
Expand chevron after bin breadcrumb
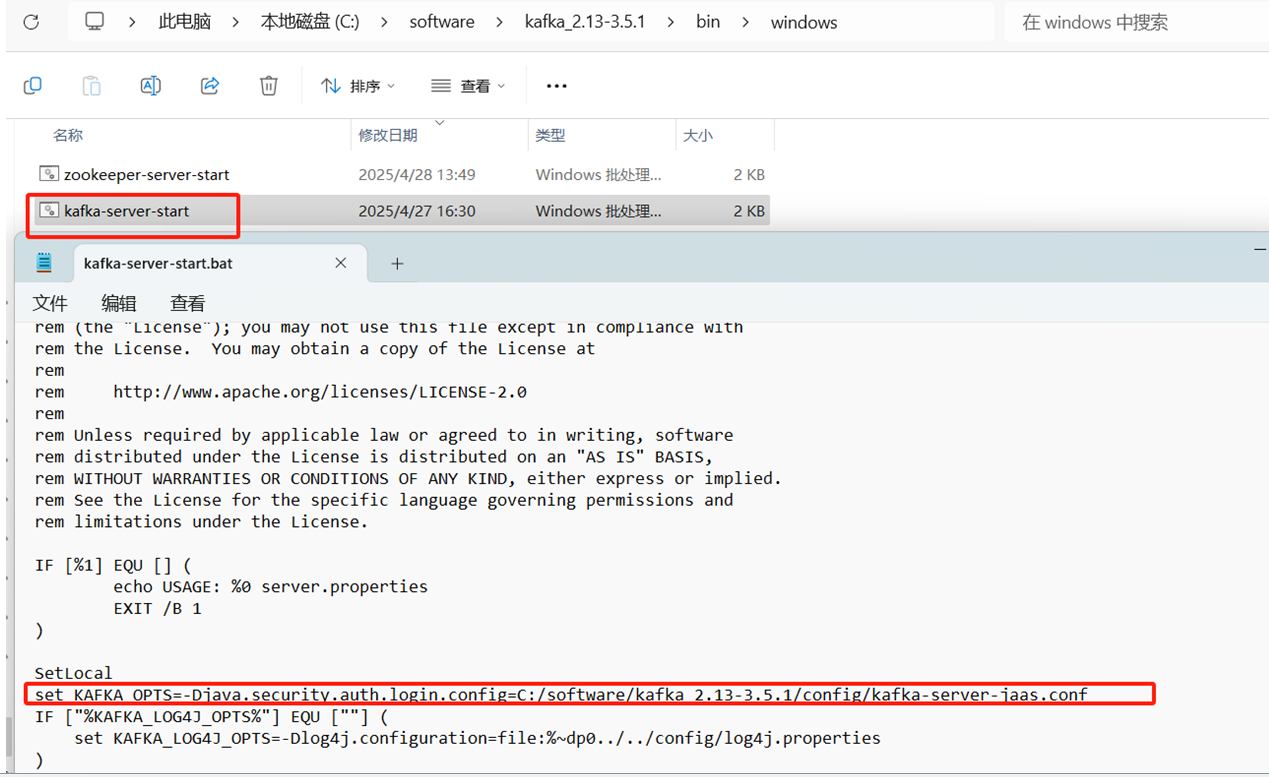point(744,21)
